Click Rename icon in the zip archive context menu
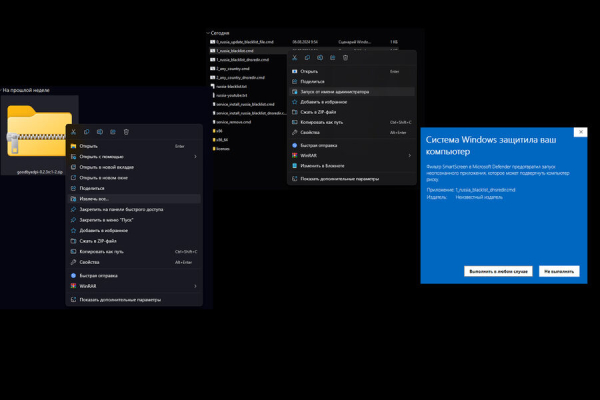Viewport: 600px width, 400px height. click(x=99, y=132)
